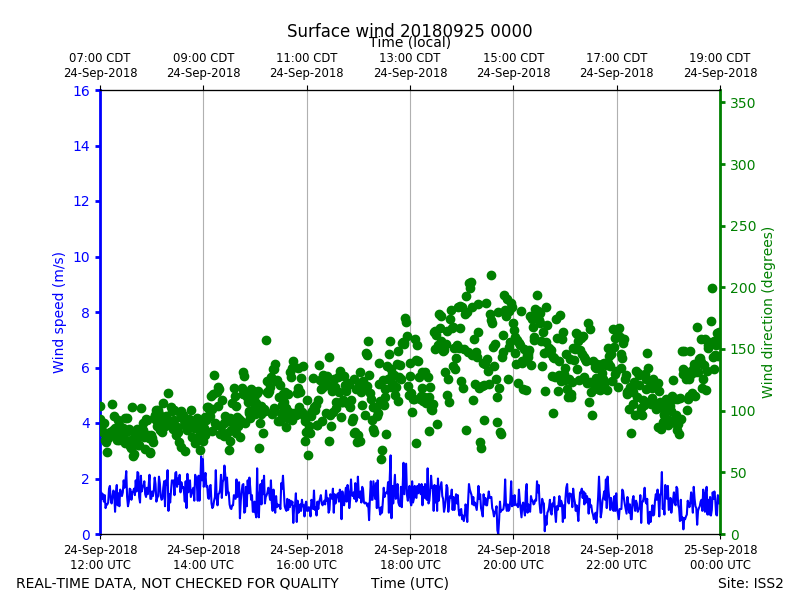The image size is (800, 600).
Task: Click the chart title "Surface wind 20180925 0000"
Action: point(409,31)
